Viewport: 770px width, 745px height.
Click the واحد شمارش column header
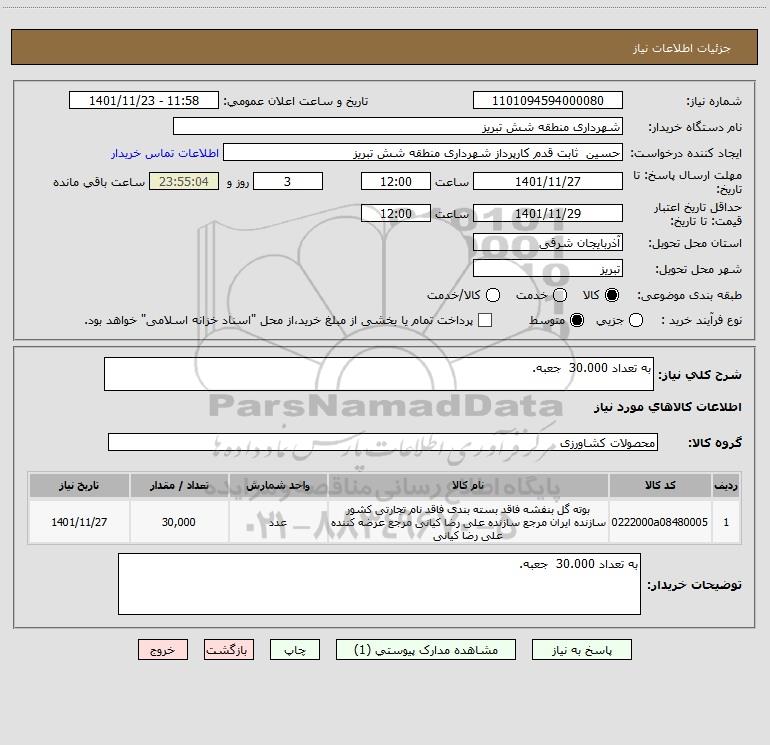coord(278,486)
